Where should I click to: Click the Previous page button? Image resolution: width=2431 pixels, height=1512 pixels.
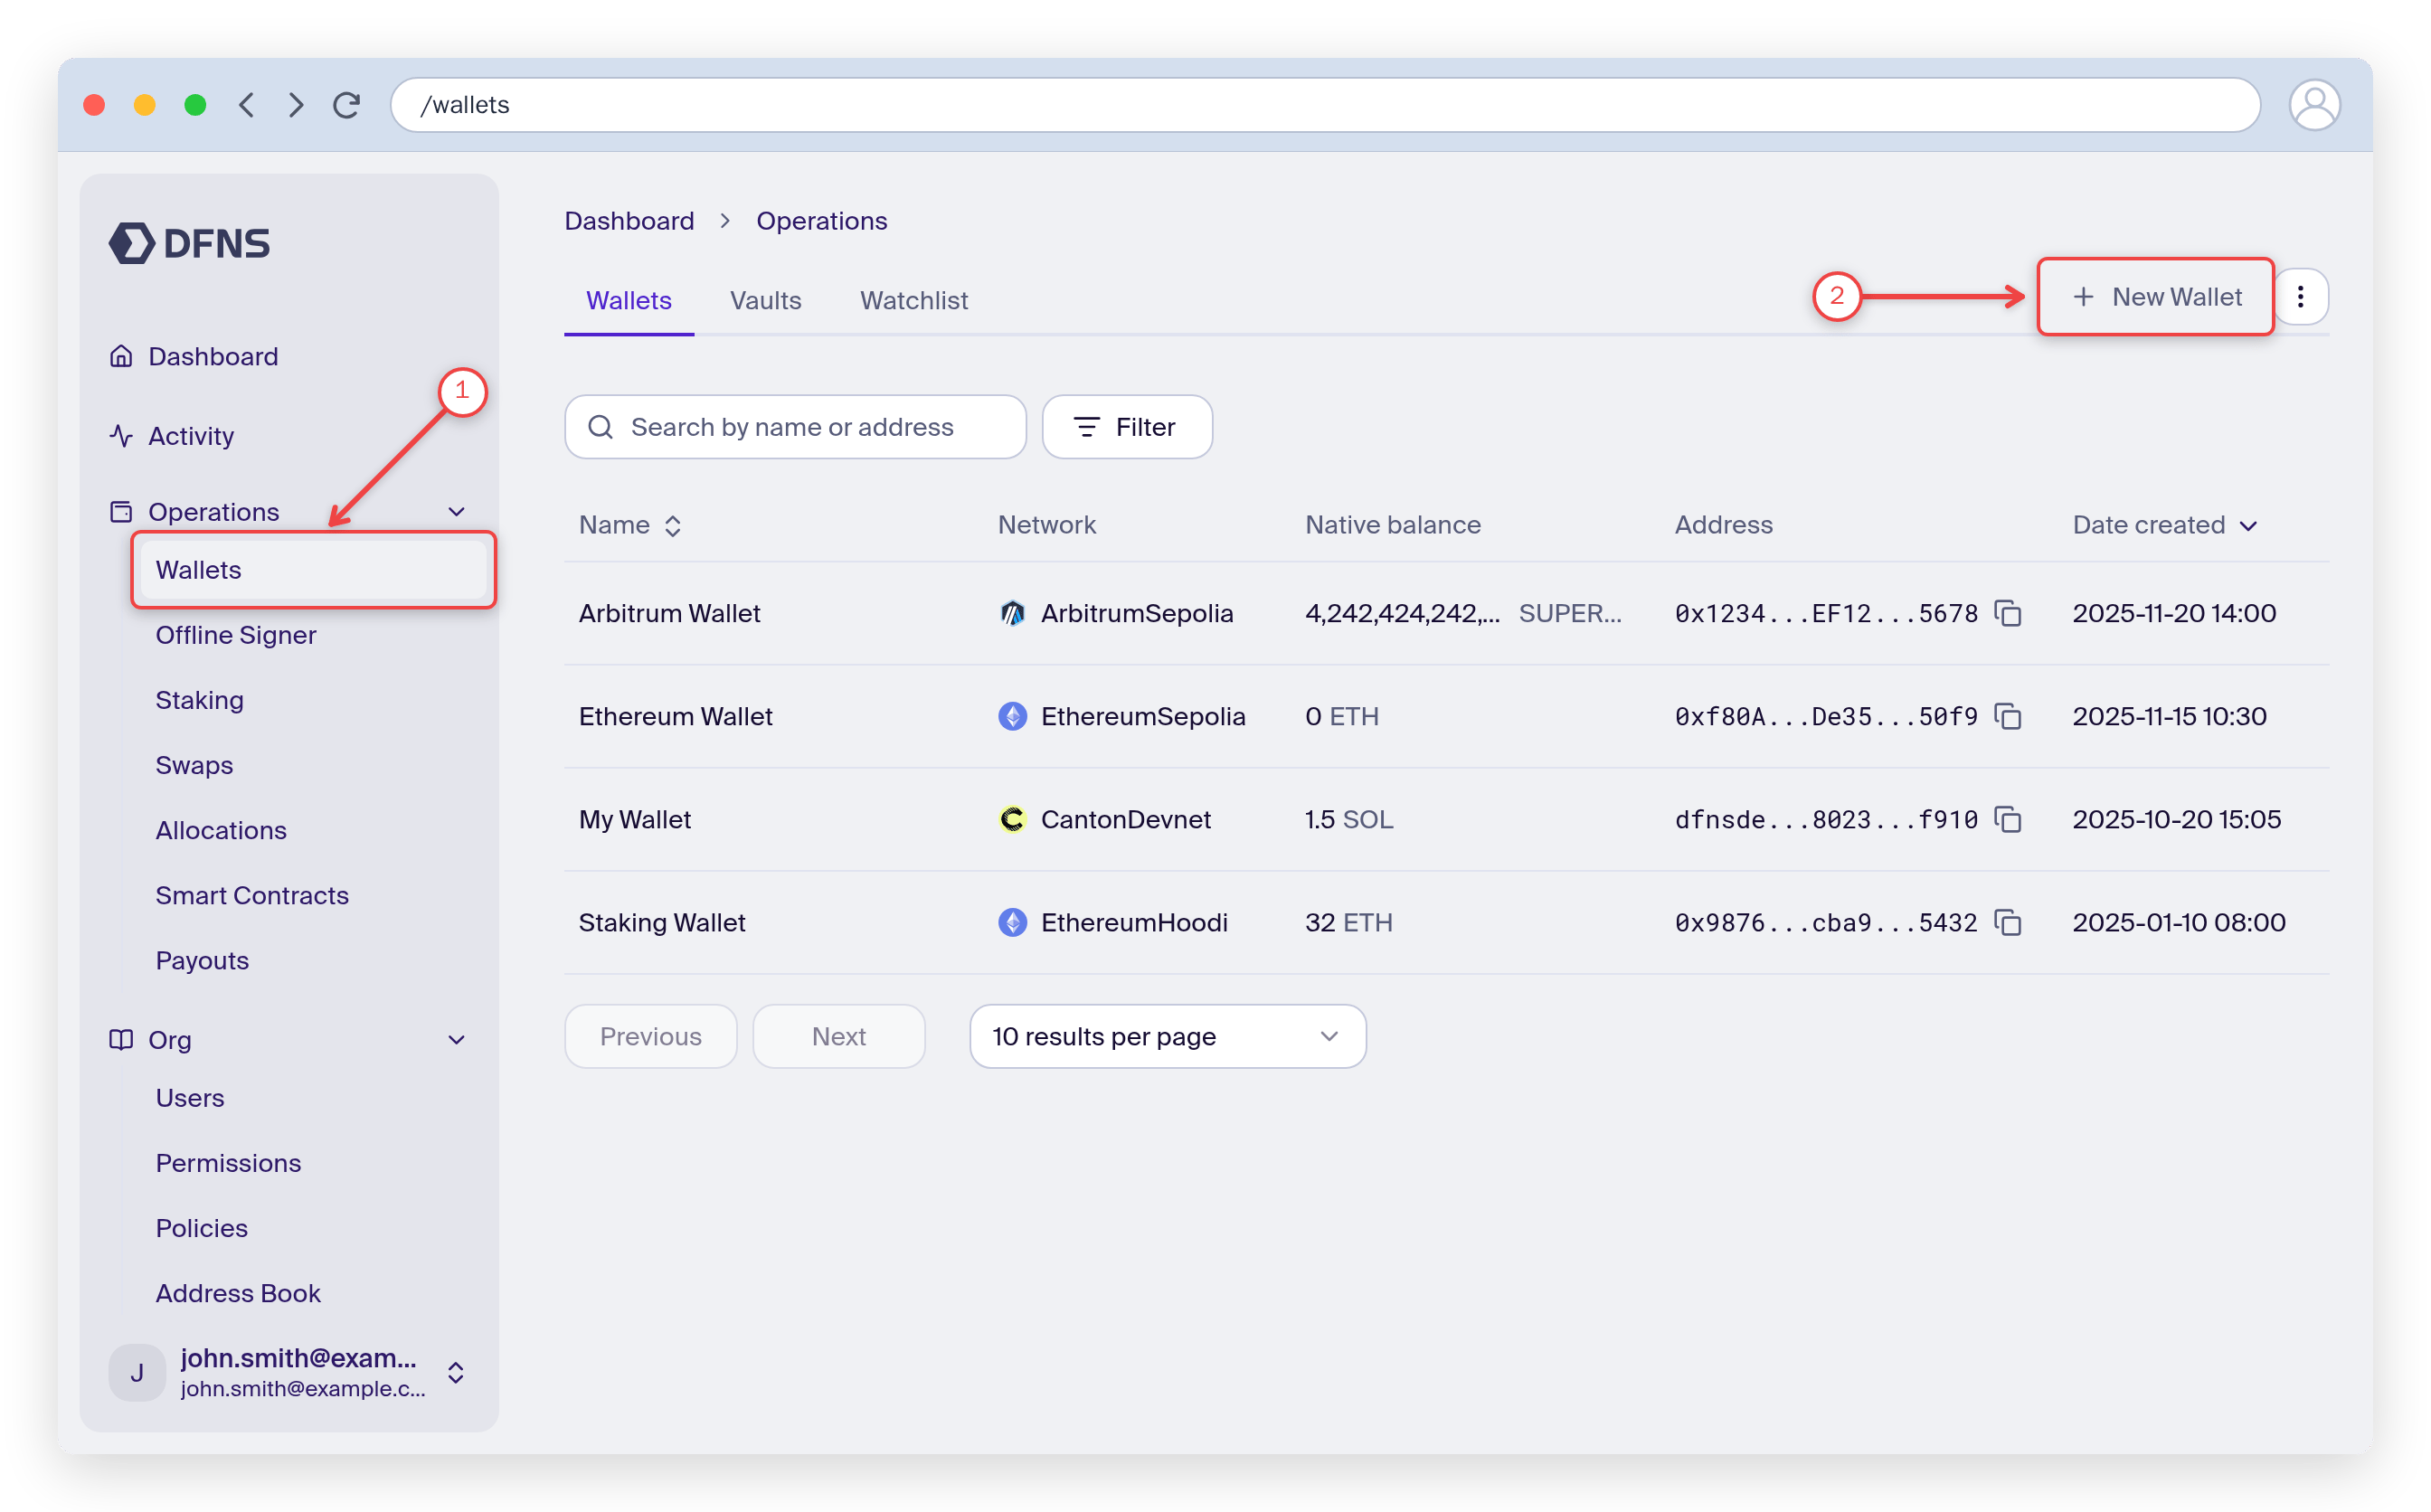651,1036
